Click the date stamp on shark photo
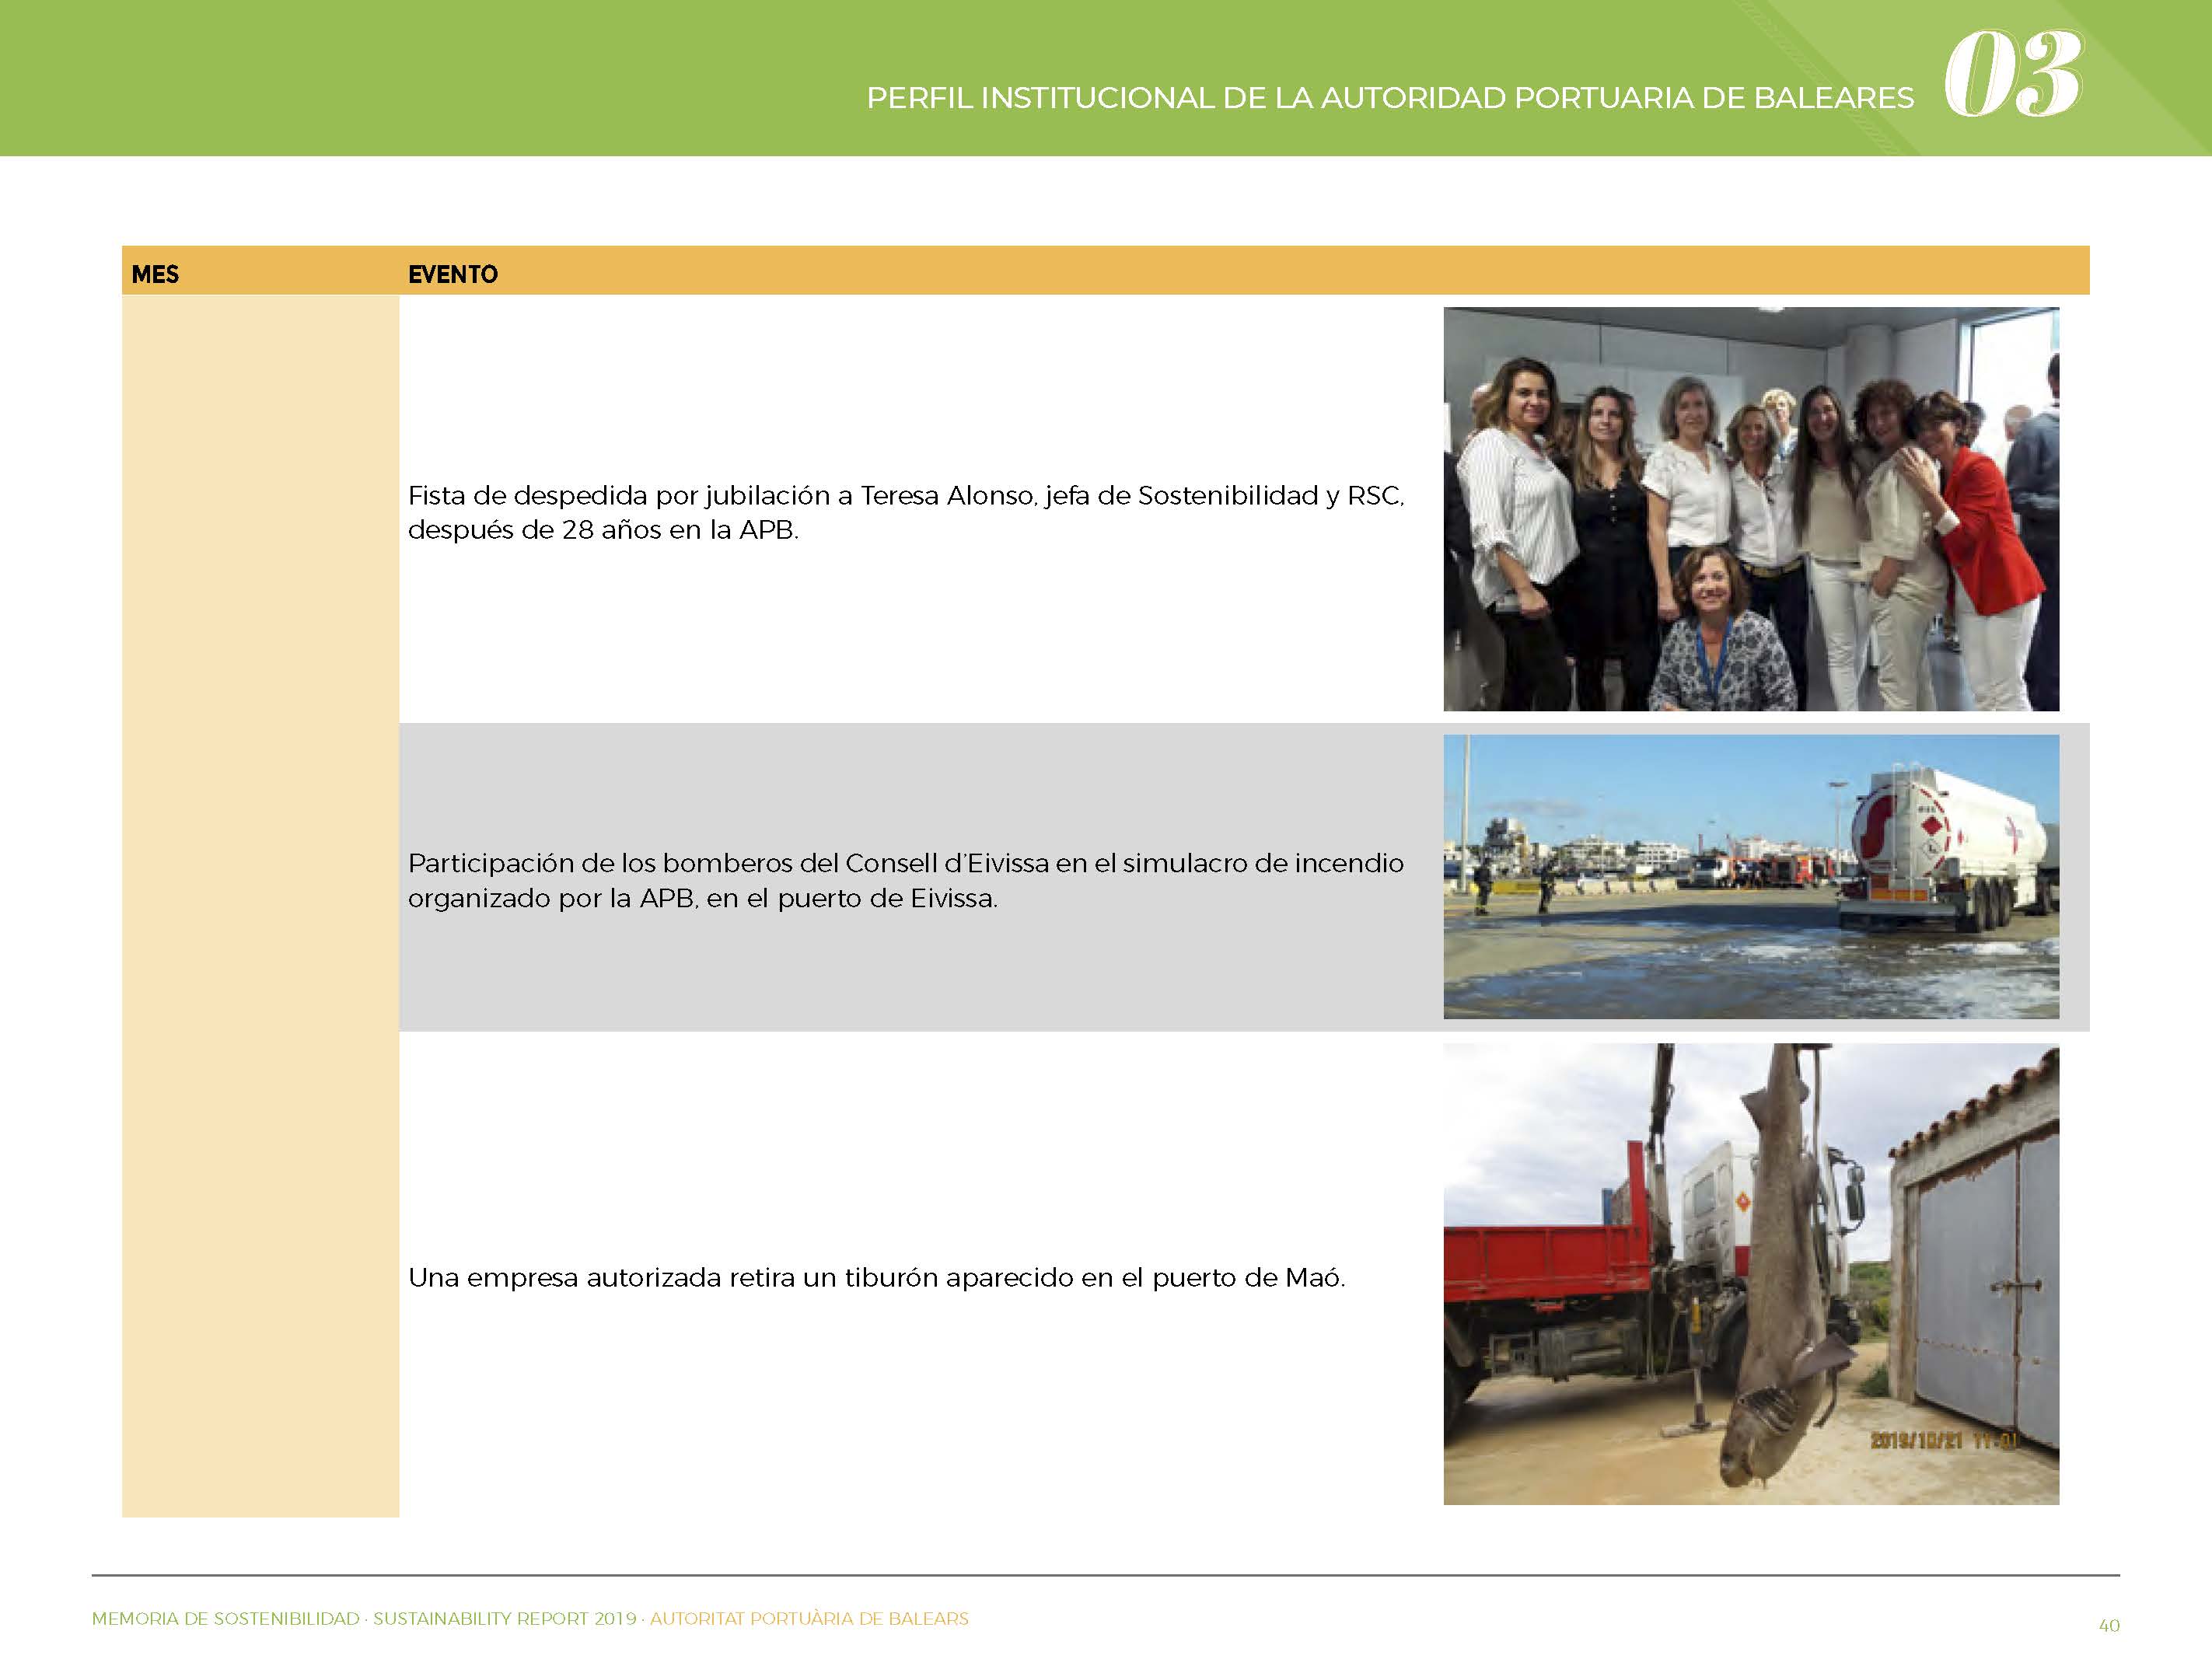 click(1944, 1441)
